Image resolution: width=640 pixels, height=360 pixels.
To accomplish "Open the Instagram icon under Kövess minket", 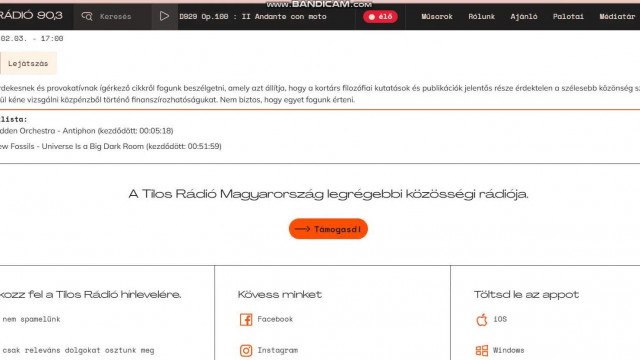I will click(246, 351).
